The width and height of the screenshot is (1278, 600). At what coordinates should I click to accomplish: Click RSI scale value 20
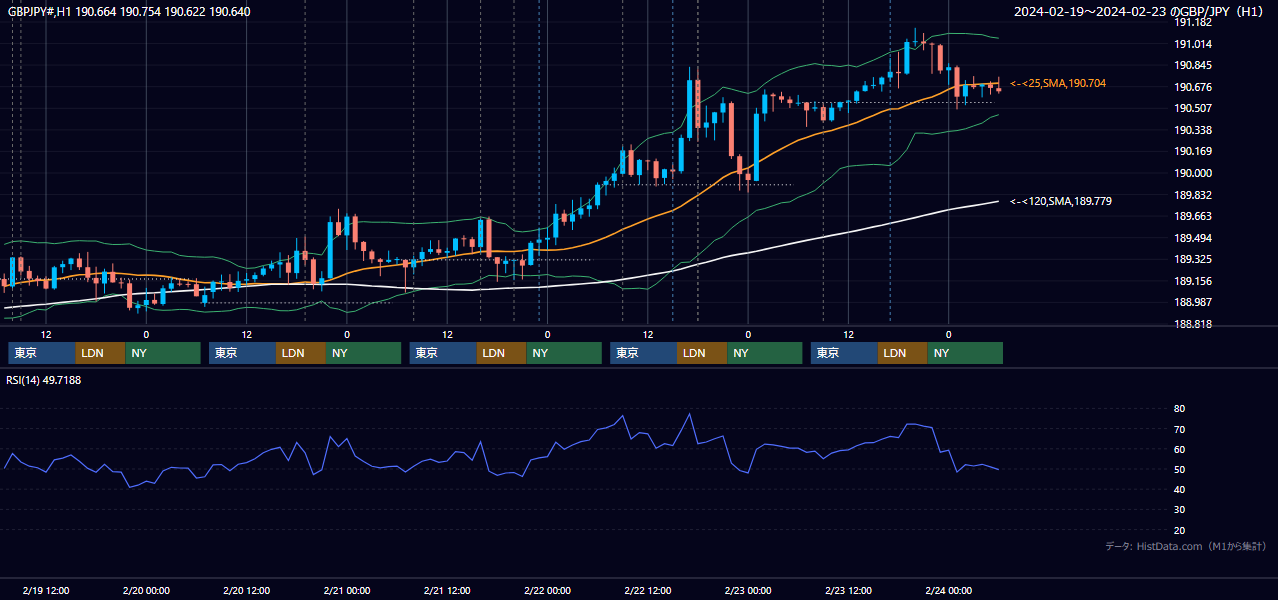[1179, 530]
